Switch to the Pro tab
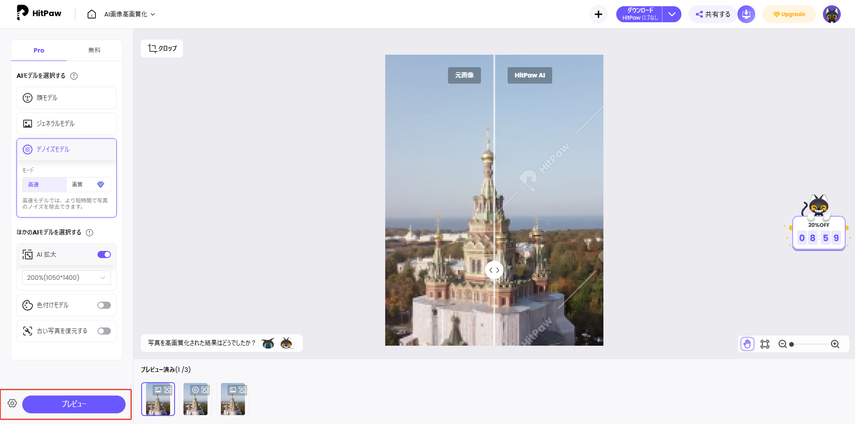This screenshot has height=424, width=855. point(39,50)
